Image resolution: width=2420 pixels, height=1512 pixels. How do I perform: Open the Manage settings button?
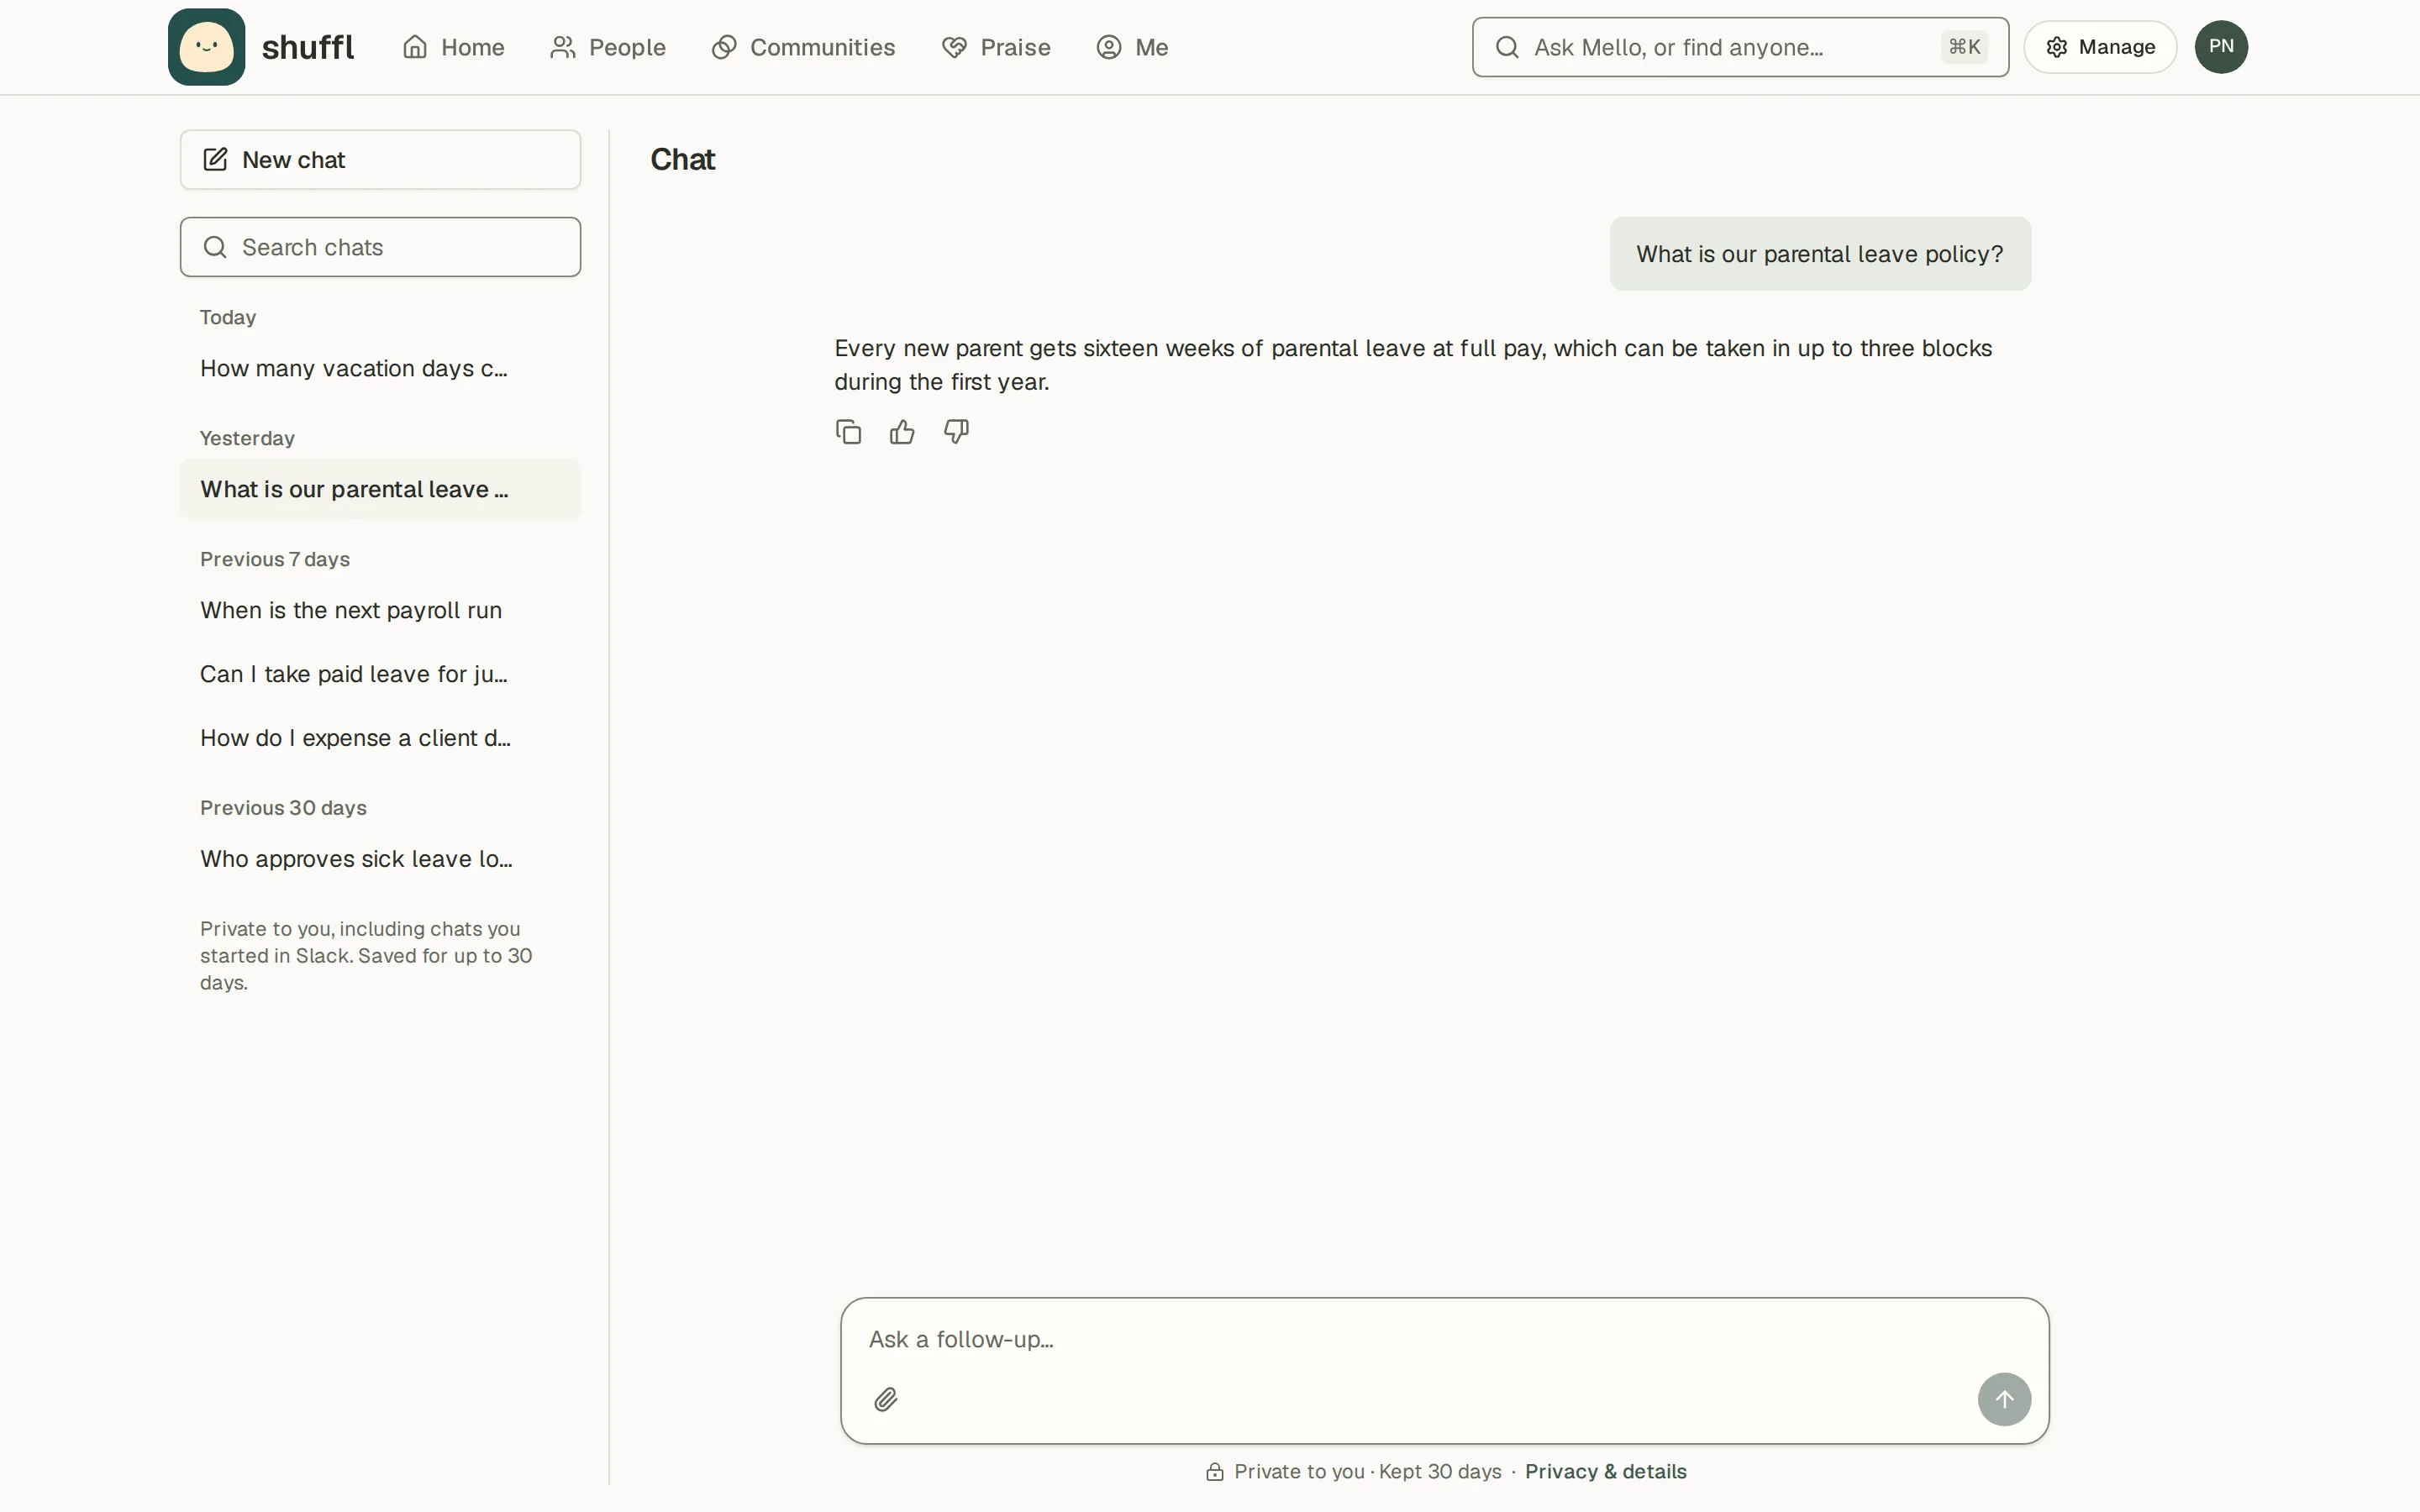2100,47
